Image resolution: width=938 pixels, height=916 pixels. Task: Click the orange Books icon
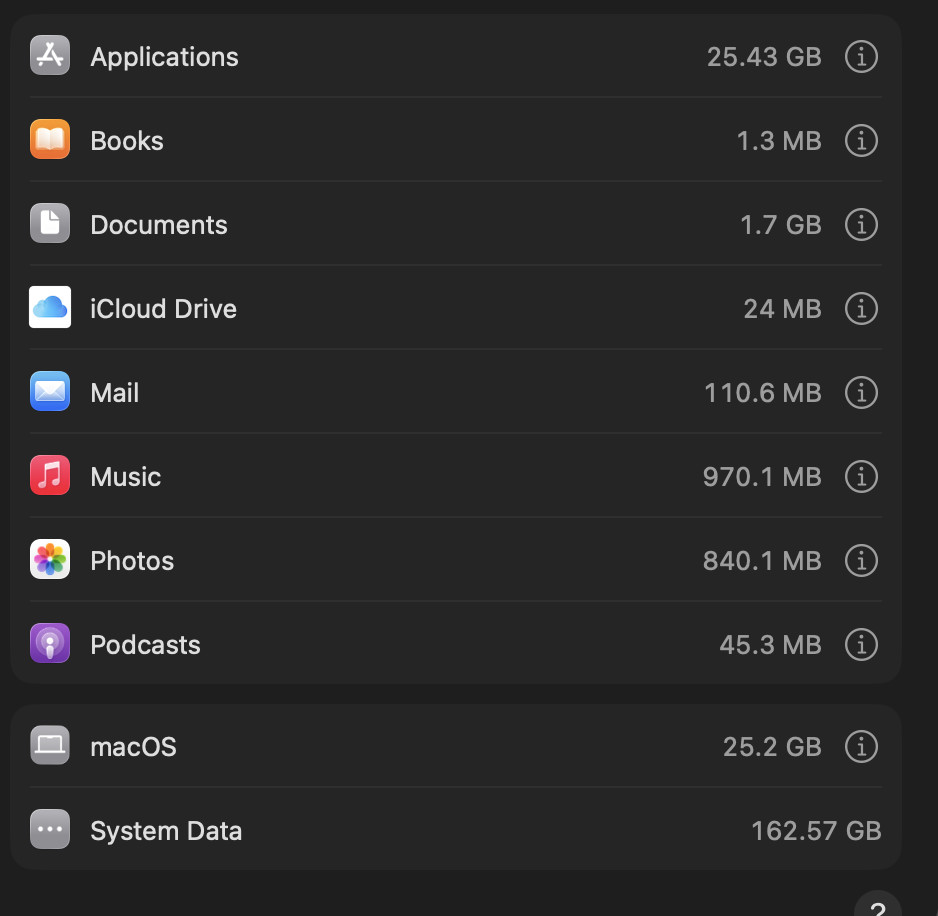click(x=50, y=140)
